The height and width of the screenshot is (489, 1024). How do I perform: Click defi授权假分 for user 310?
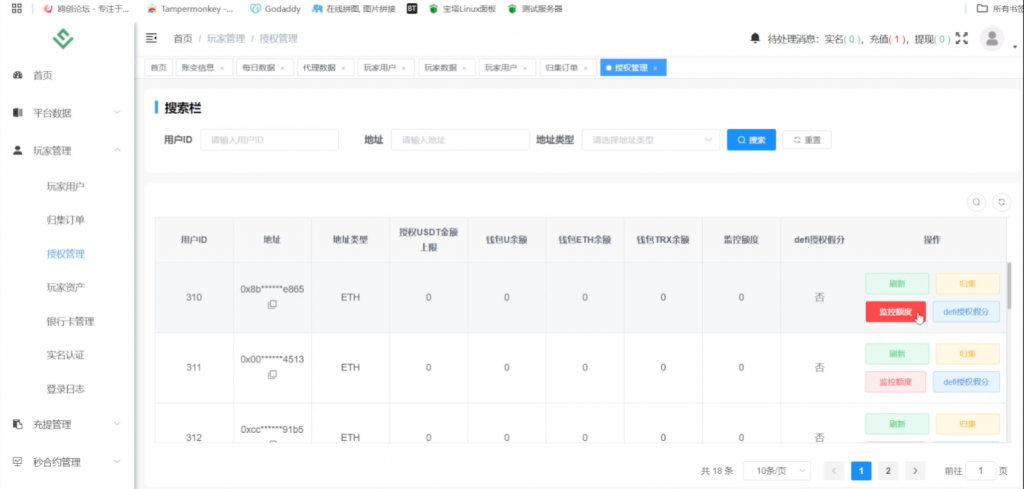coord(966,312)
